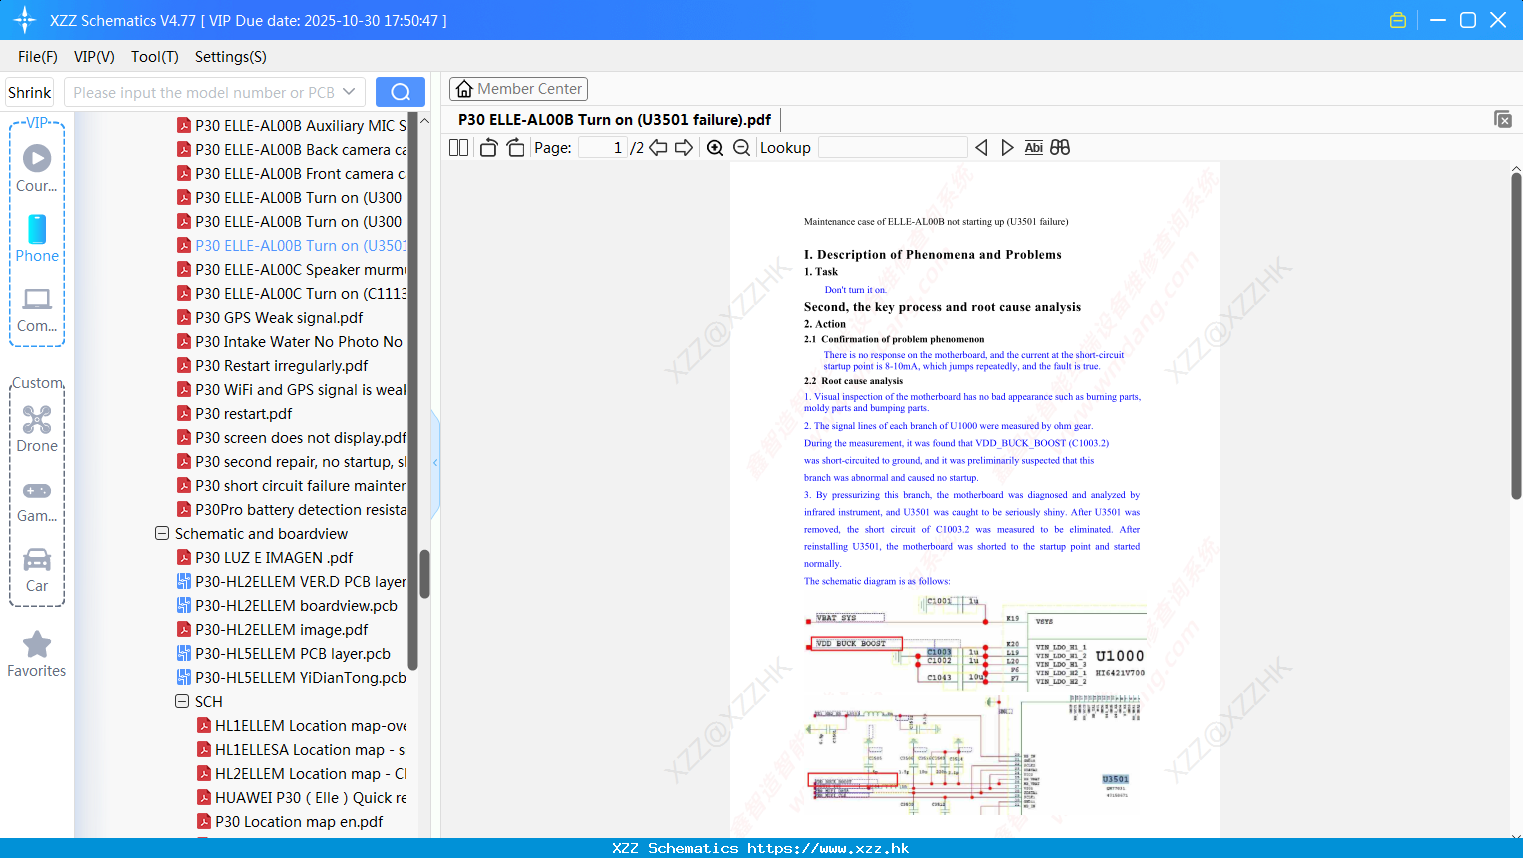The image size is (1523, 858).
Task: Click the file tree vertical scrollbar
Action: click(x=424, y=573)
